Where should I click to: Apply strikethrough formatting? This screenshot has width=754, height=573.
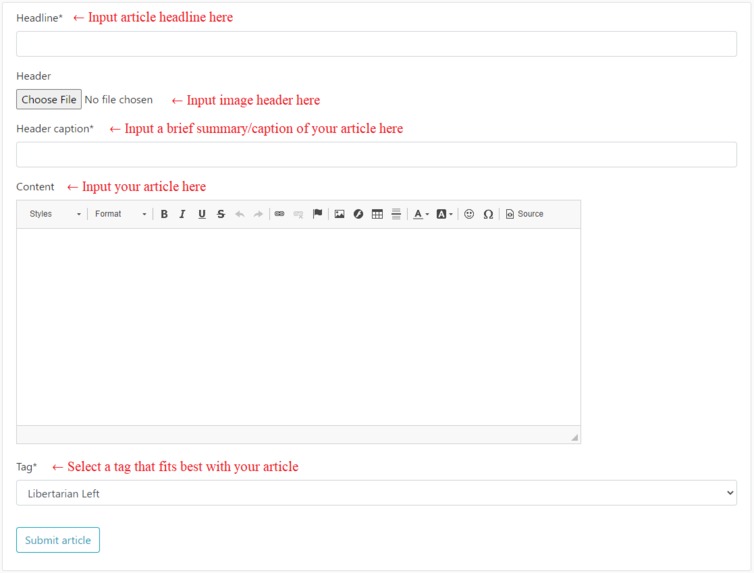221,214
